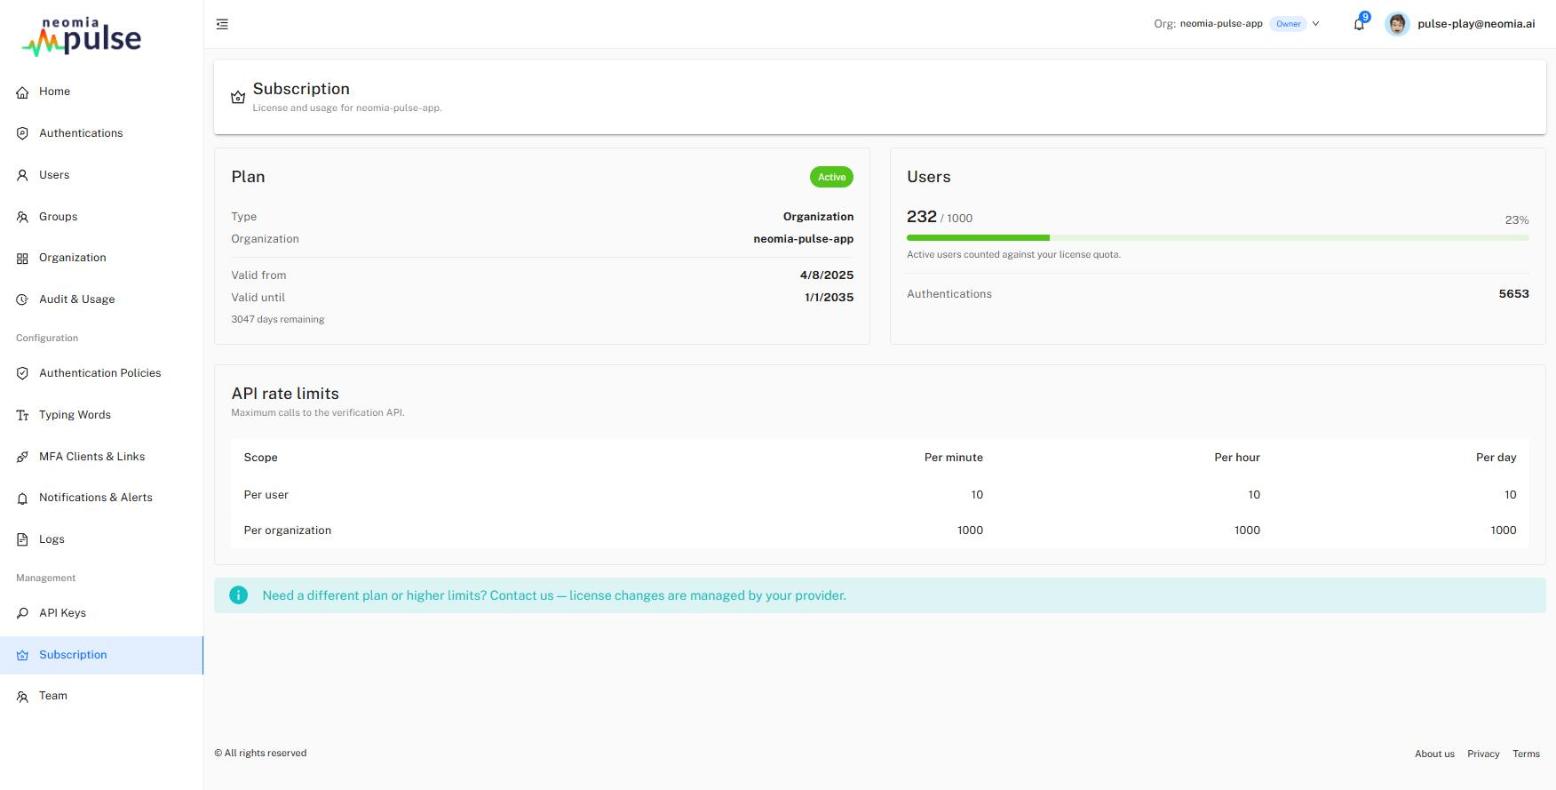Click Per user per-day value 10
This screenshot has height=790, width=1556.
pyautogui.click(x=1510, y=495)
